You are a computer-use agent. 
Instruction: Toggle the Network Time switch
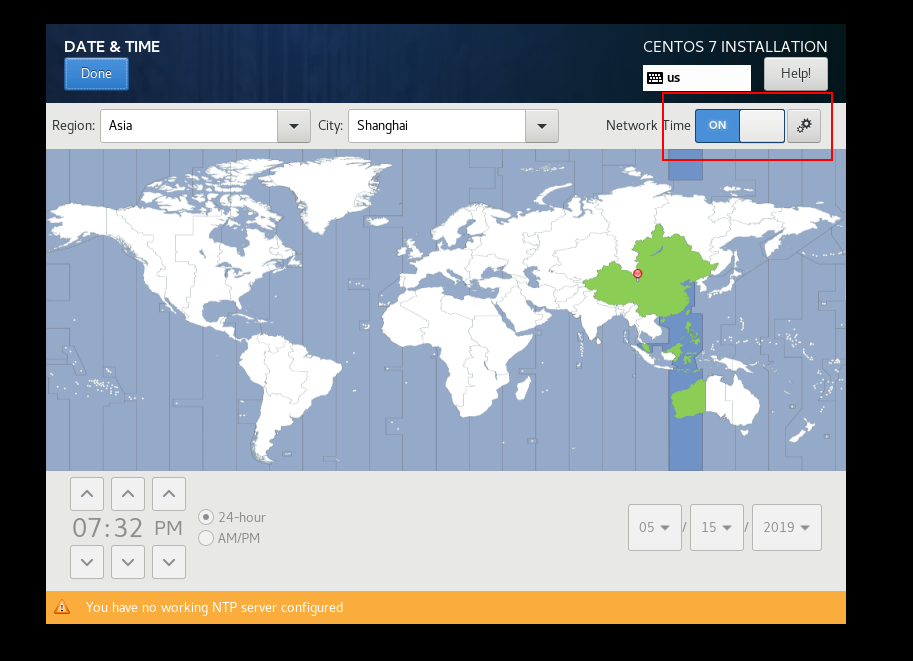pos(739,126)
